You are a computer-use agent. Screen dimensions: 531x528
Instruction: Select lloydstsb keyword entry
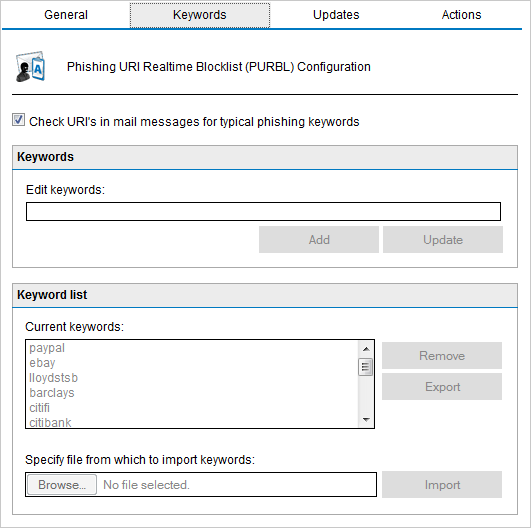click(x=54, y=378)
